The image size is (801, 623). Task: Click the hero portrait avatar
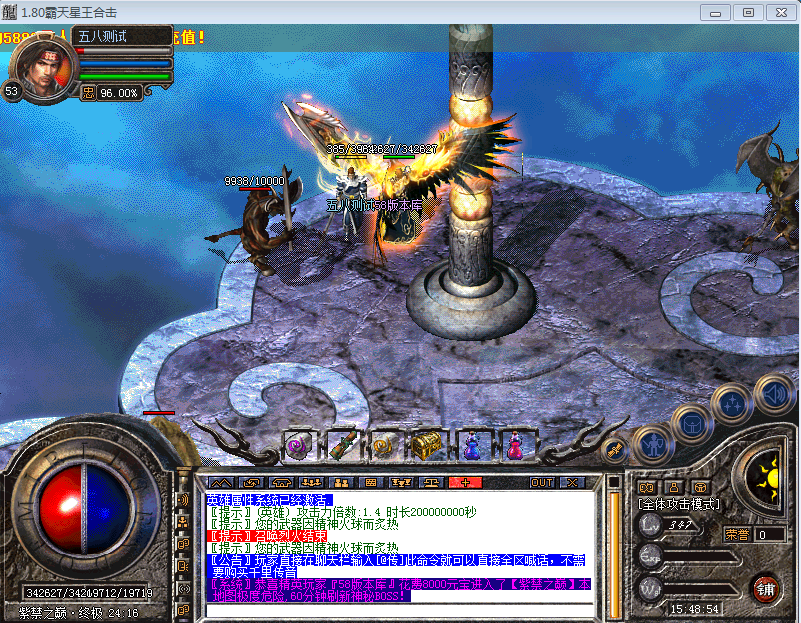tap(44, 67)
